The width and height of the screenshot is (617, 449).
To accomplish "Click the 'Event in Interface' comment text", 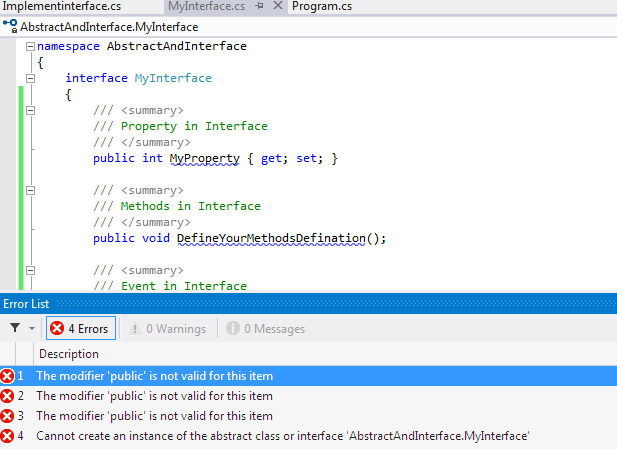I will [x=184, y=286].
